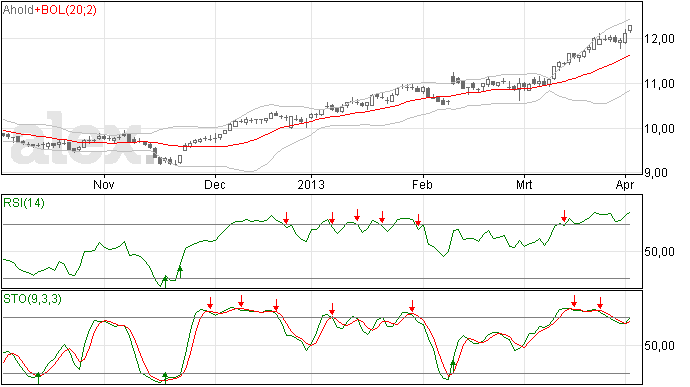Screen dimensions: 690x387
Task: Click the 12,00 price axis label
Action: pos(659,39)
